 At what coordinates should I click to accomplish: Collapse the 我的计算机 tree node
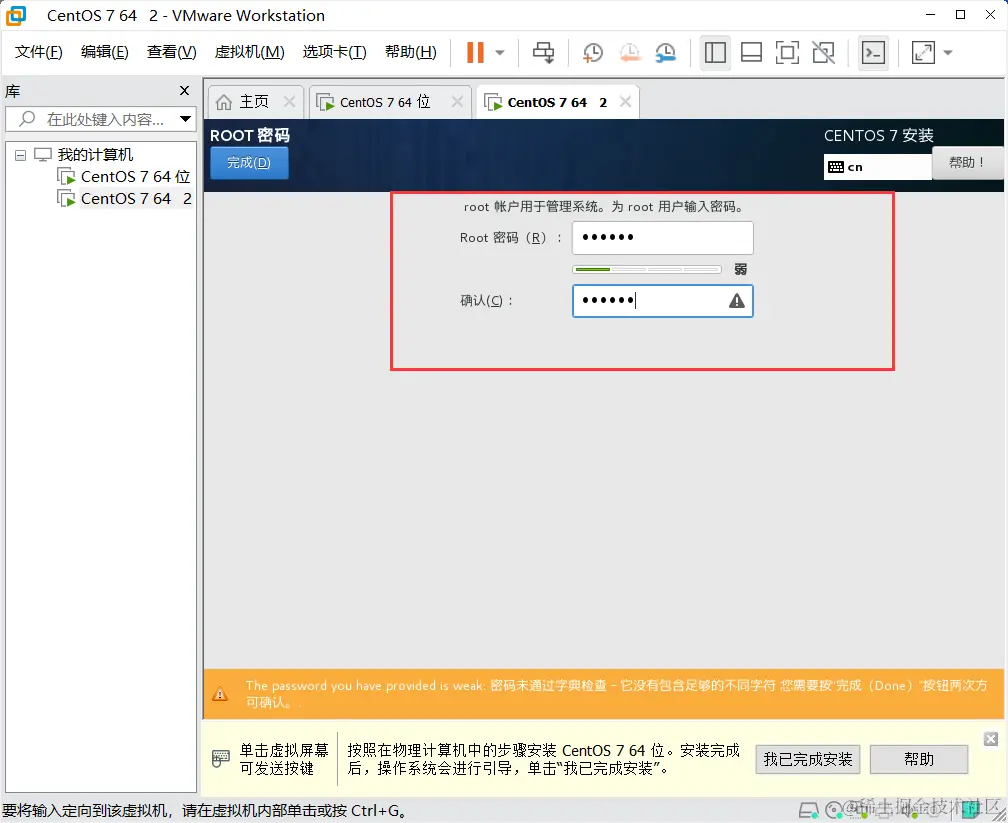[x=20, y=154]
